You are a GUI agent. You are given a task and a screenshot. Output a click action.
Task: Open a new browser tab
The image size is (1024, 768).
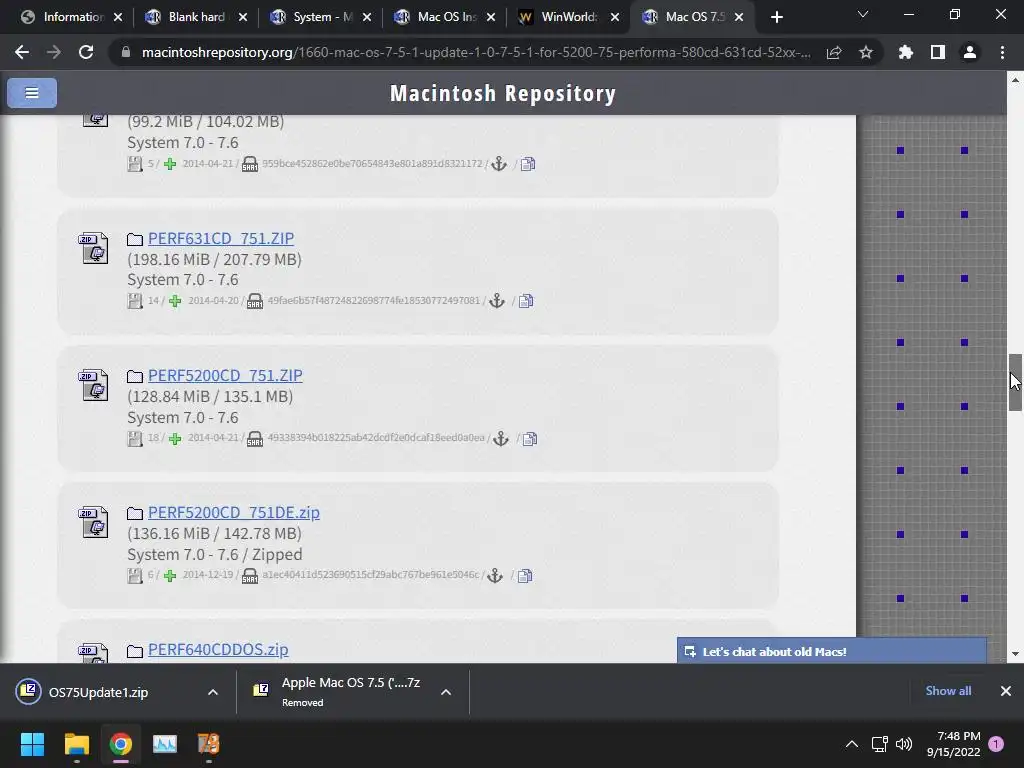click(x=776, y=17)
